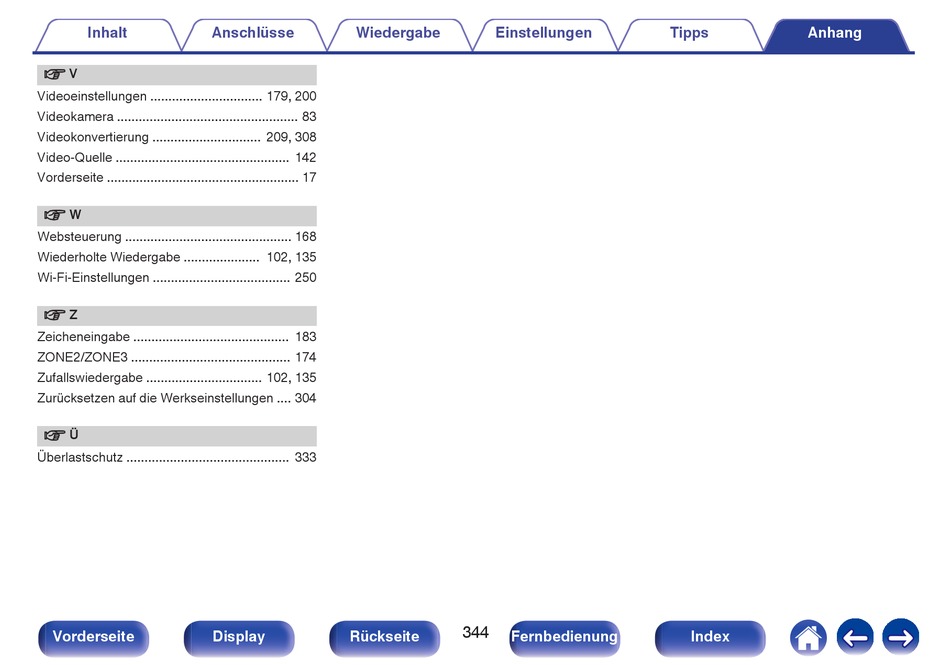Click the pointing hand icon beside V
The width and height of the screenshot is (950, 665).
54,74
